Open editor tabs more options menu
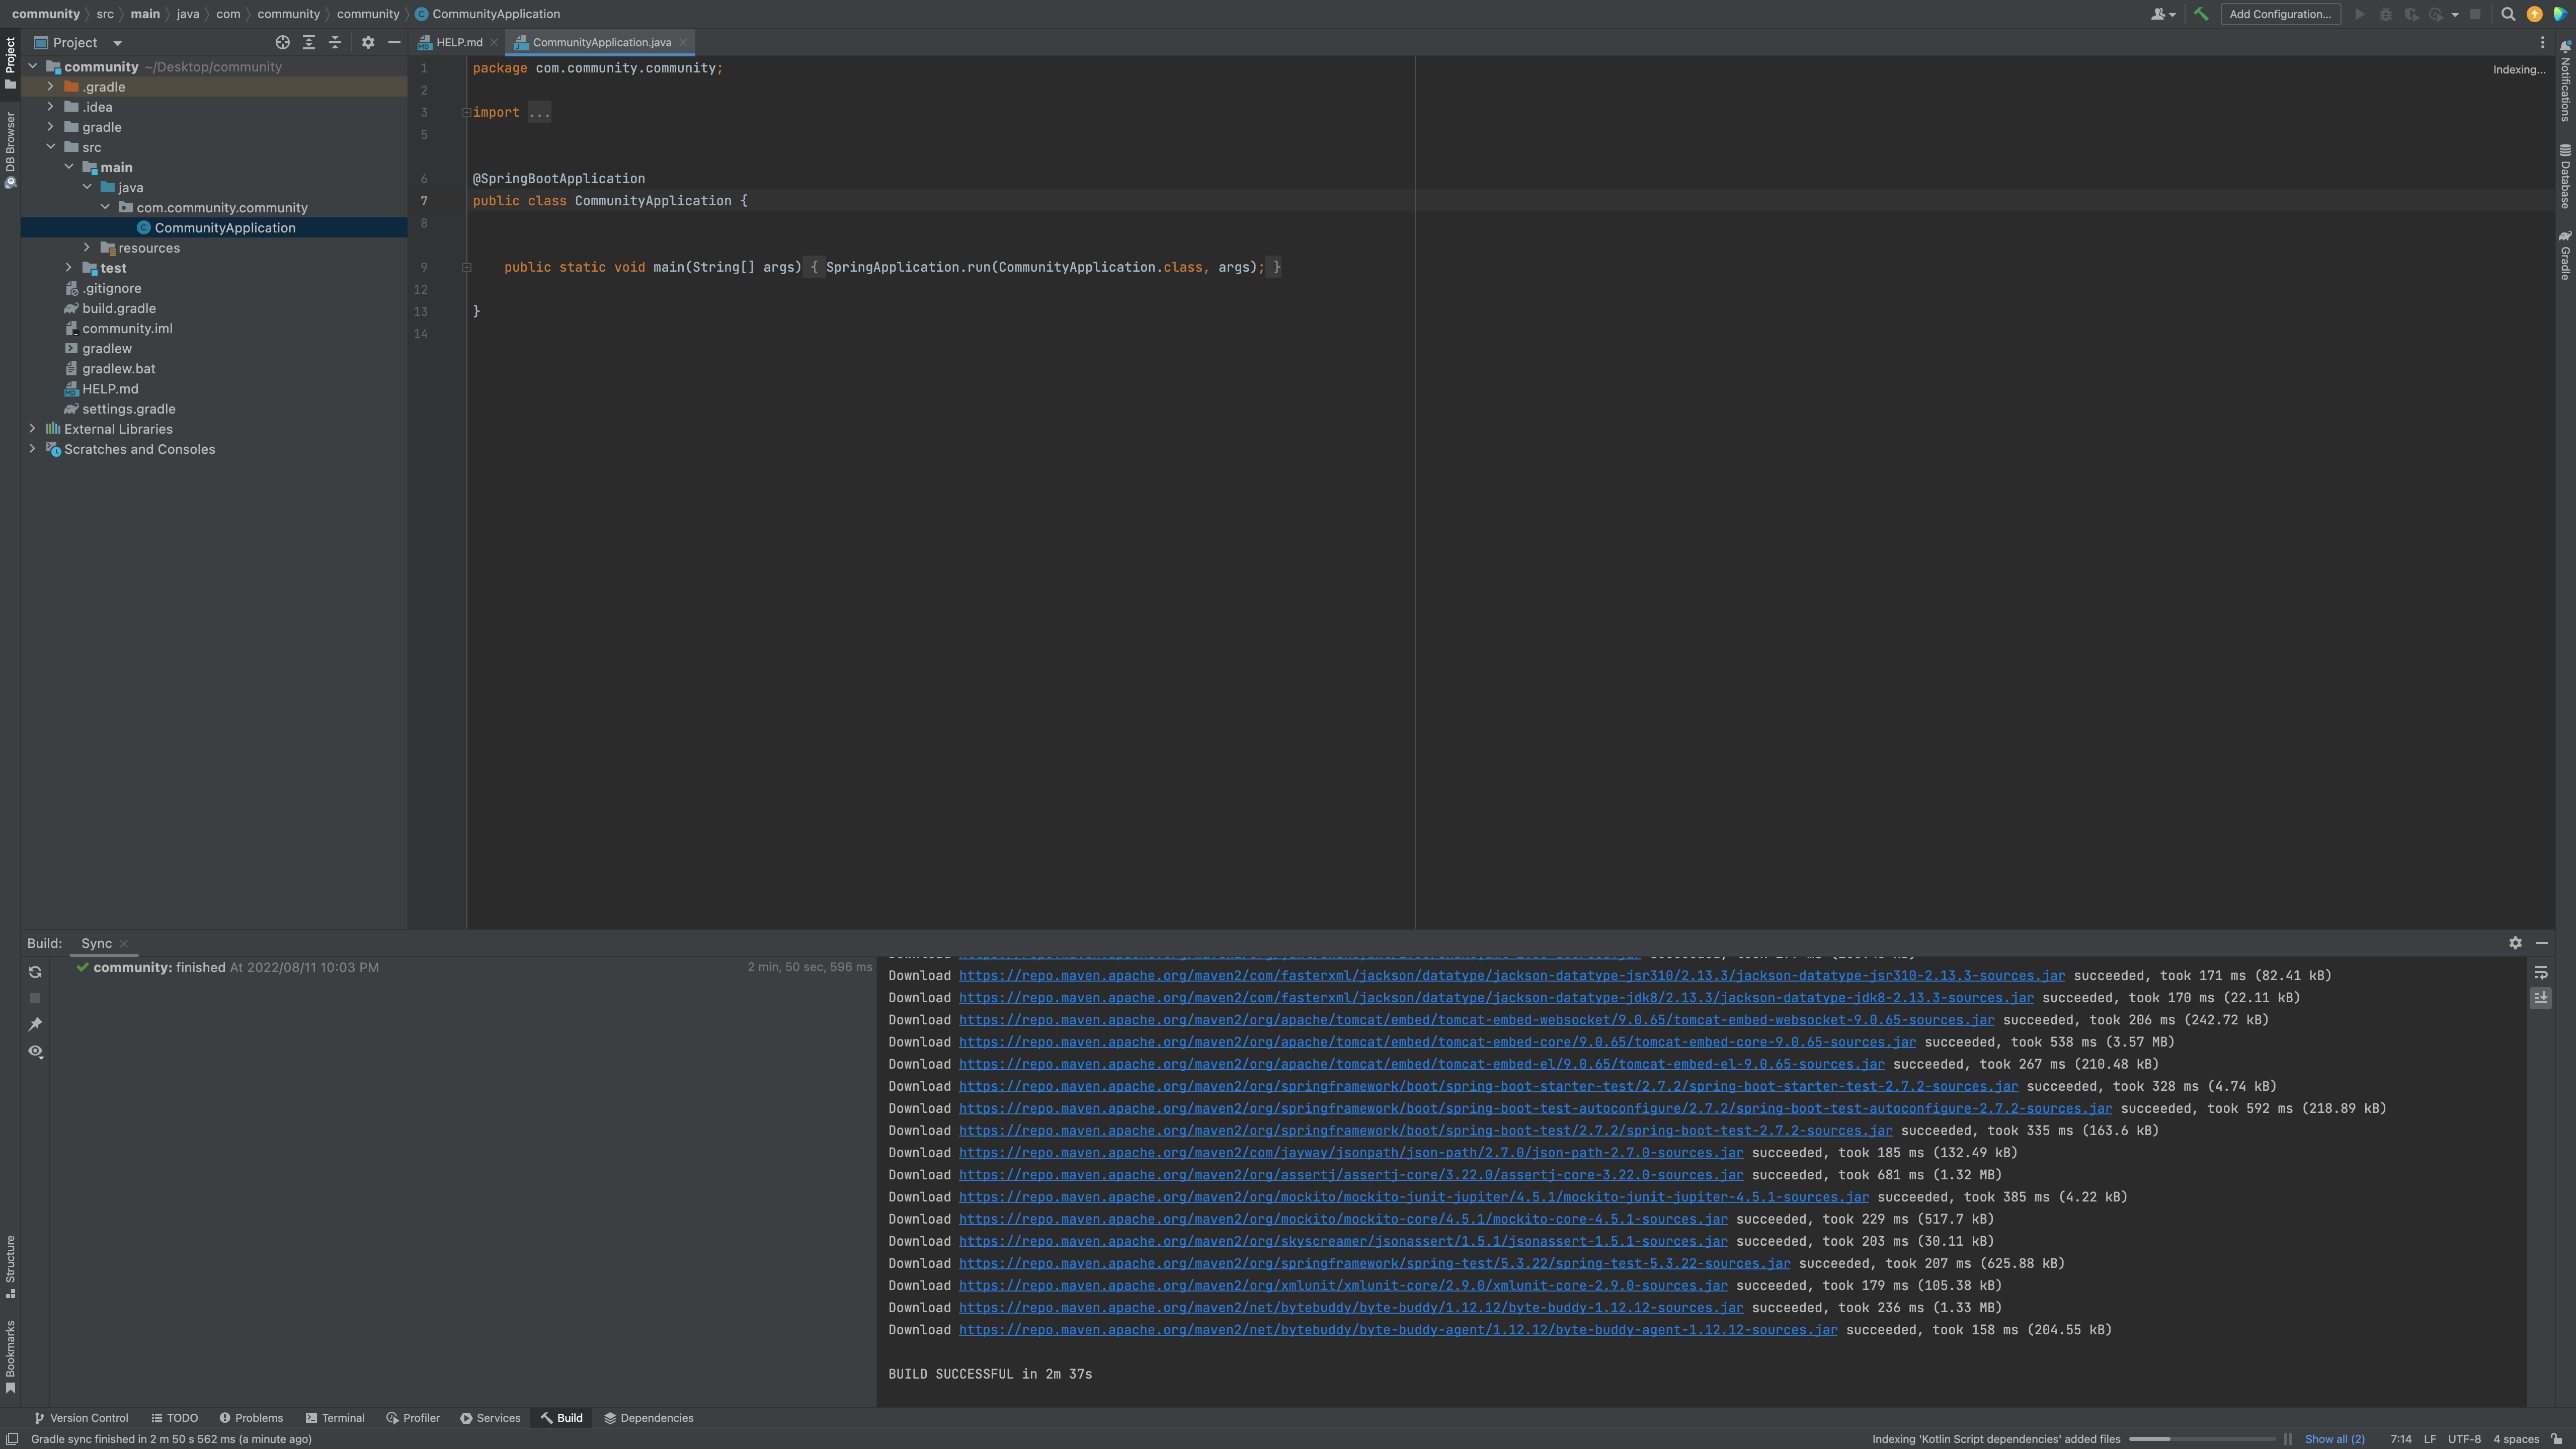 coord(2543,42)
